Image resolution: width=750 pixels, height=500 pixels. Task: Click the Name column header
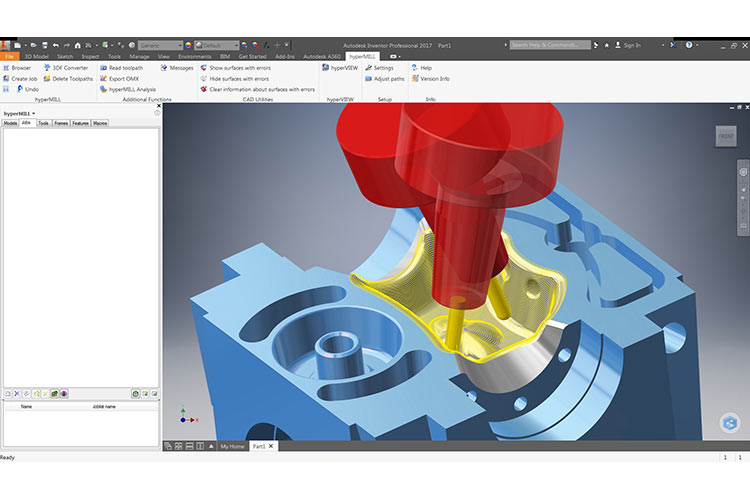[x=26, y=407]
